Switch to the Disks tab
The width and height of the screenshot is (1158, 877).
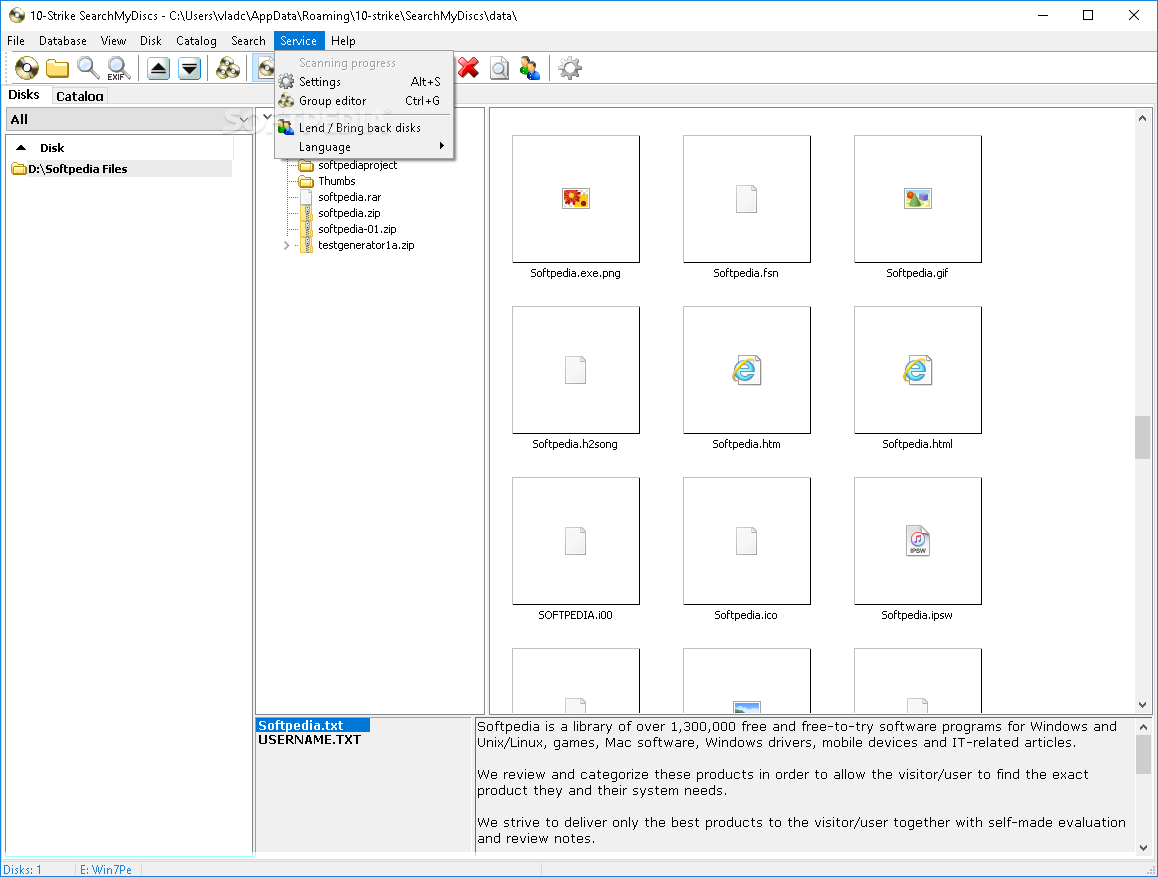point(24,94)
